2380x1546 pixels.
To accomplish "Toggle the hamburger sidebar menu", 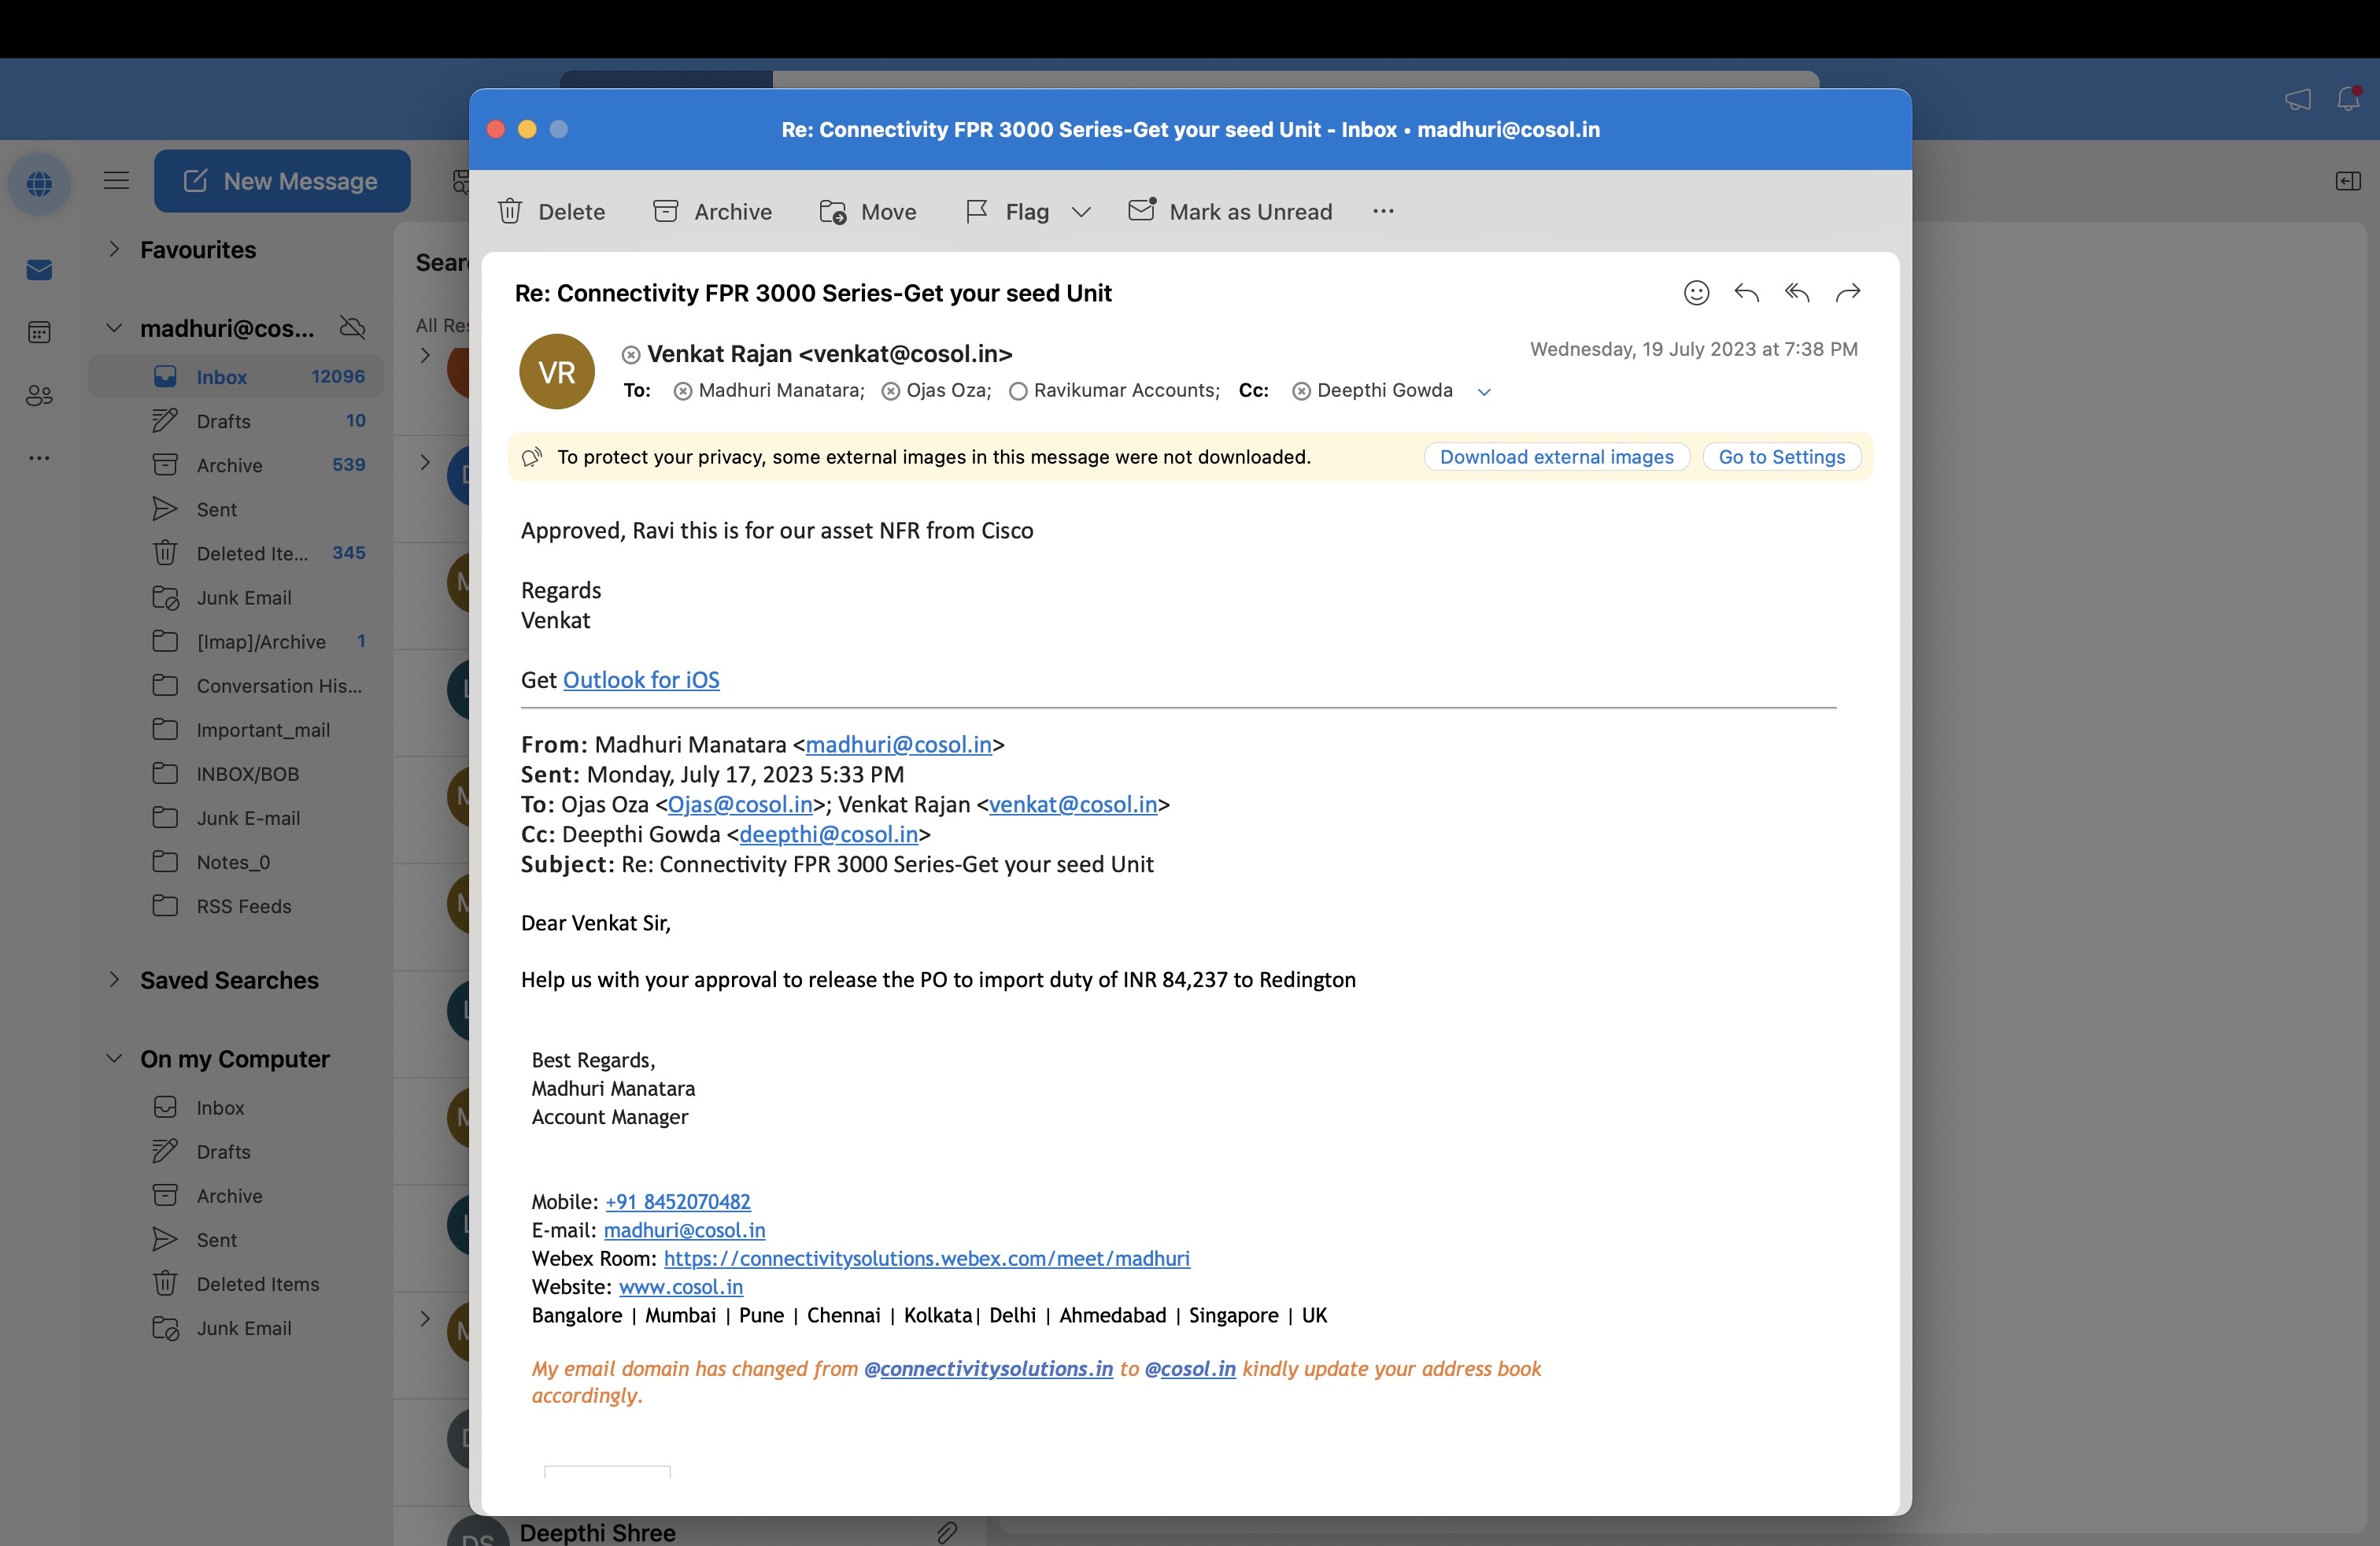I will click(x=116, y=181).
